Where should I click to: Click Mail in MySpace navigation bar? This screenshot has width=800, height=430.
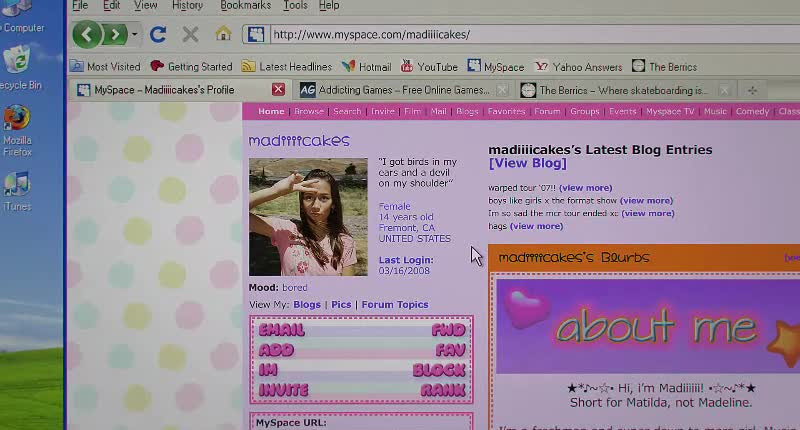tap(438, 111)
